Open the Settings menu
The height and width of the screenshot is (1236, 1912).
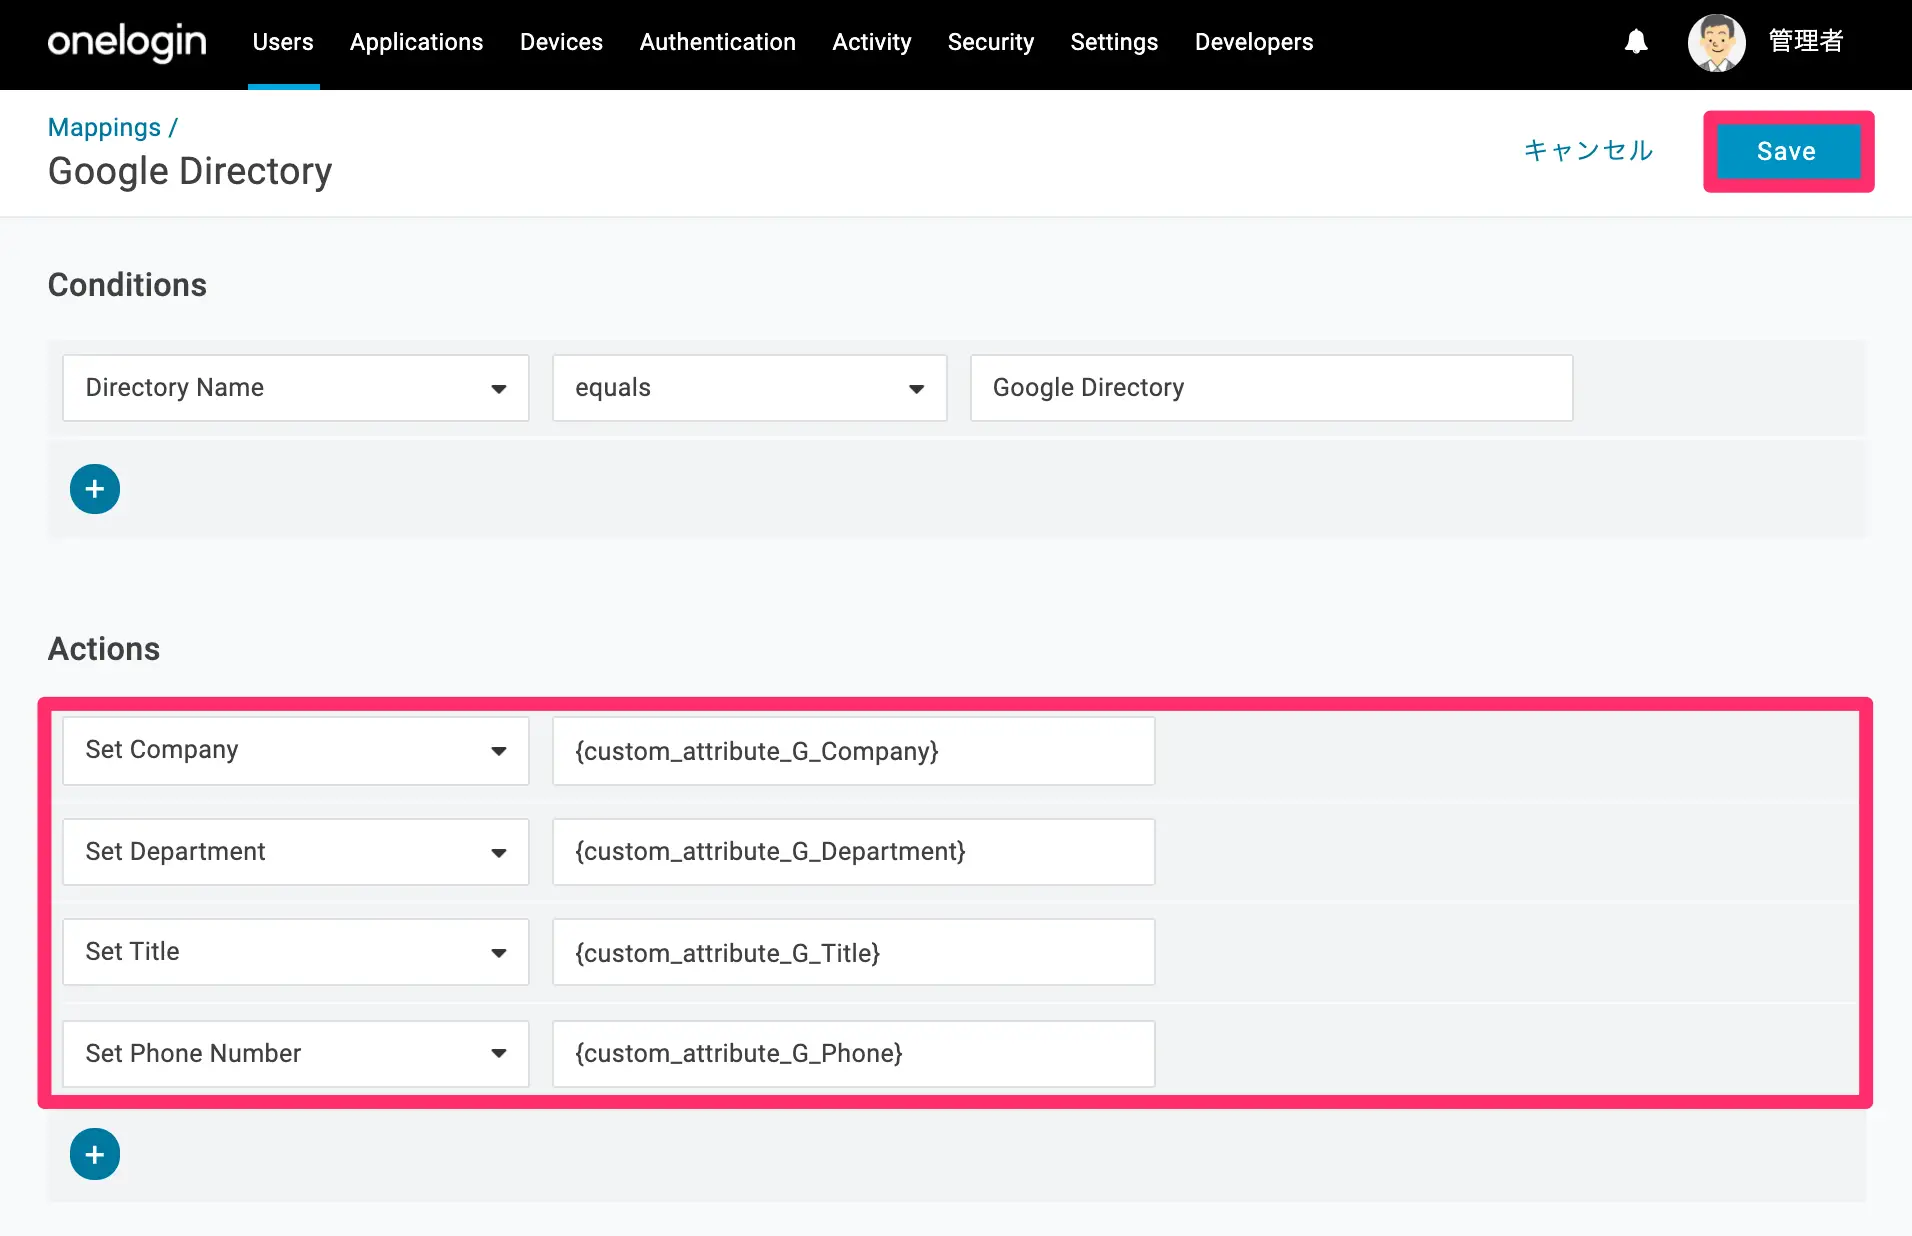(1114, 42)
